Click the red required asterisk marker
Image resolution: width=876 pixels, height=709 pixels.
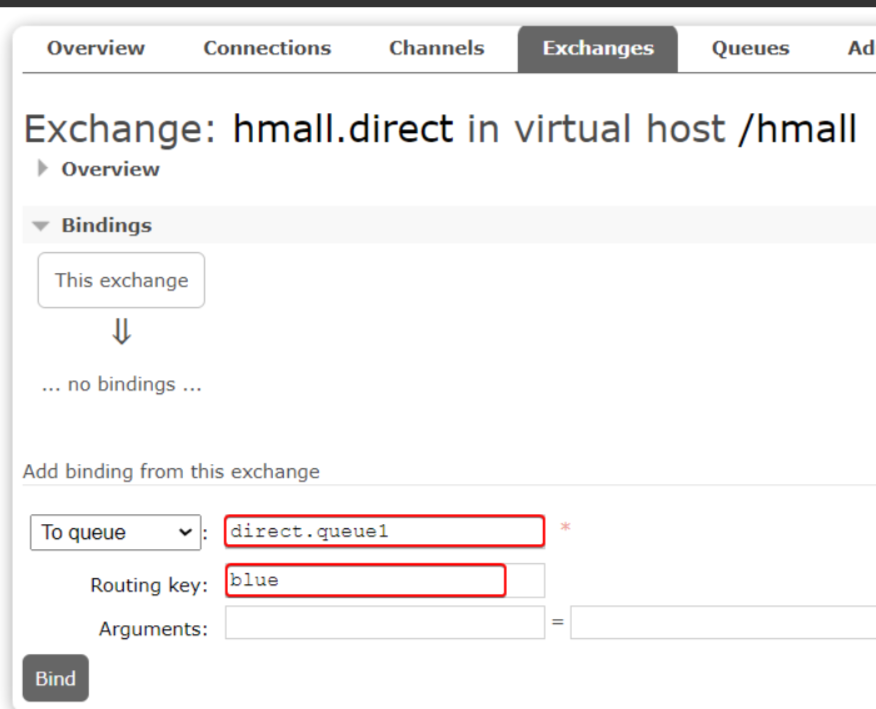coord(565,527)
